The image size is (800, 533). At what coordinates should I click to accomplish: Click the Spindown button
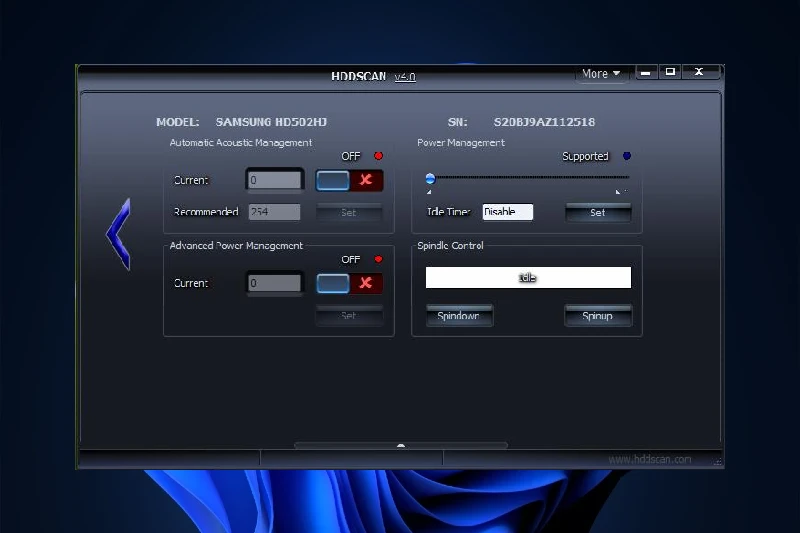click(x=459, y=316)
